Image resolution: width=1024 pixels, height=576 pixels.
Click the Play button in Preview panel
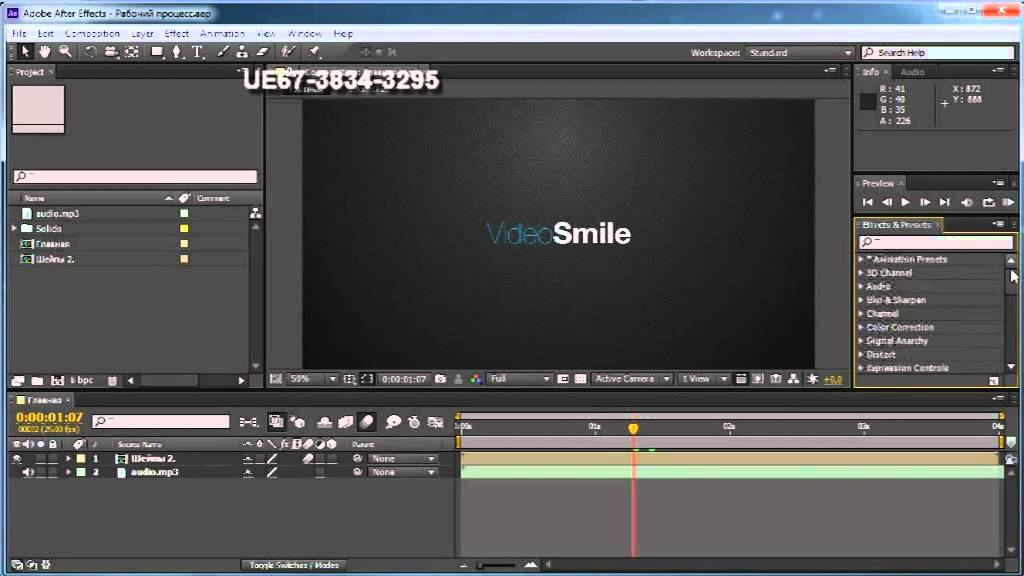tap(905, 202)
